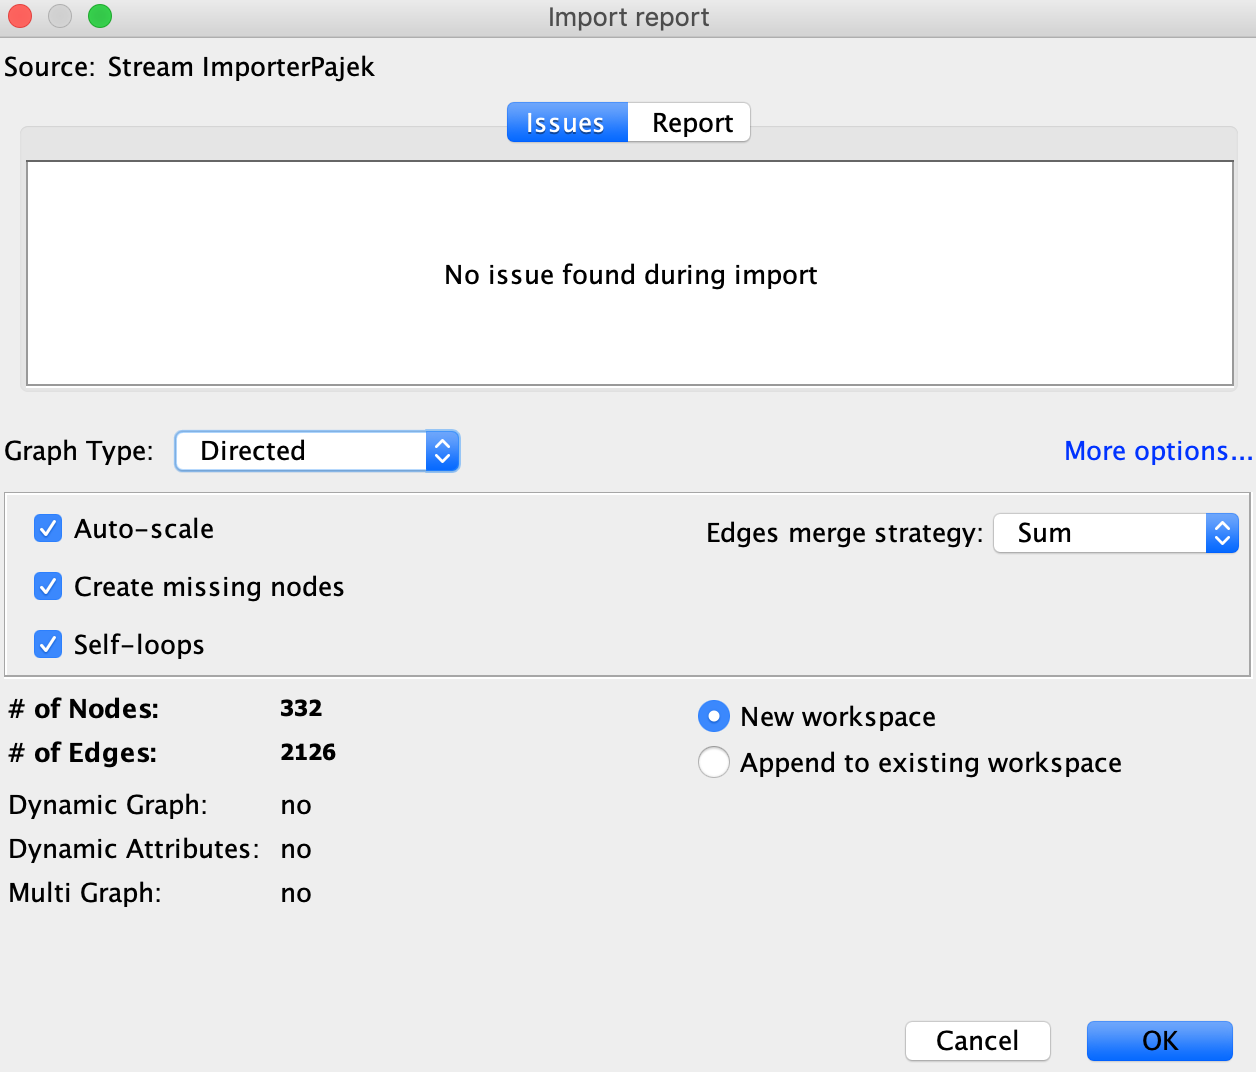Expand the Edges merge strategy Sum dropdown
Image resolution: width=1256 pixels, height=1072 pixels.
[x=1116, y=533]
